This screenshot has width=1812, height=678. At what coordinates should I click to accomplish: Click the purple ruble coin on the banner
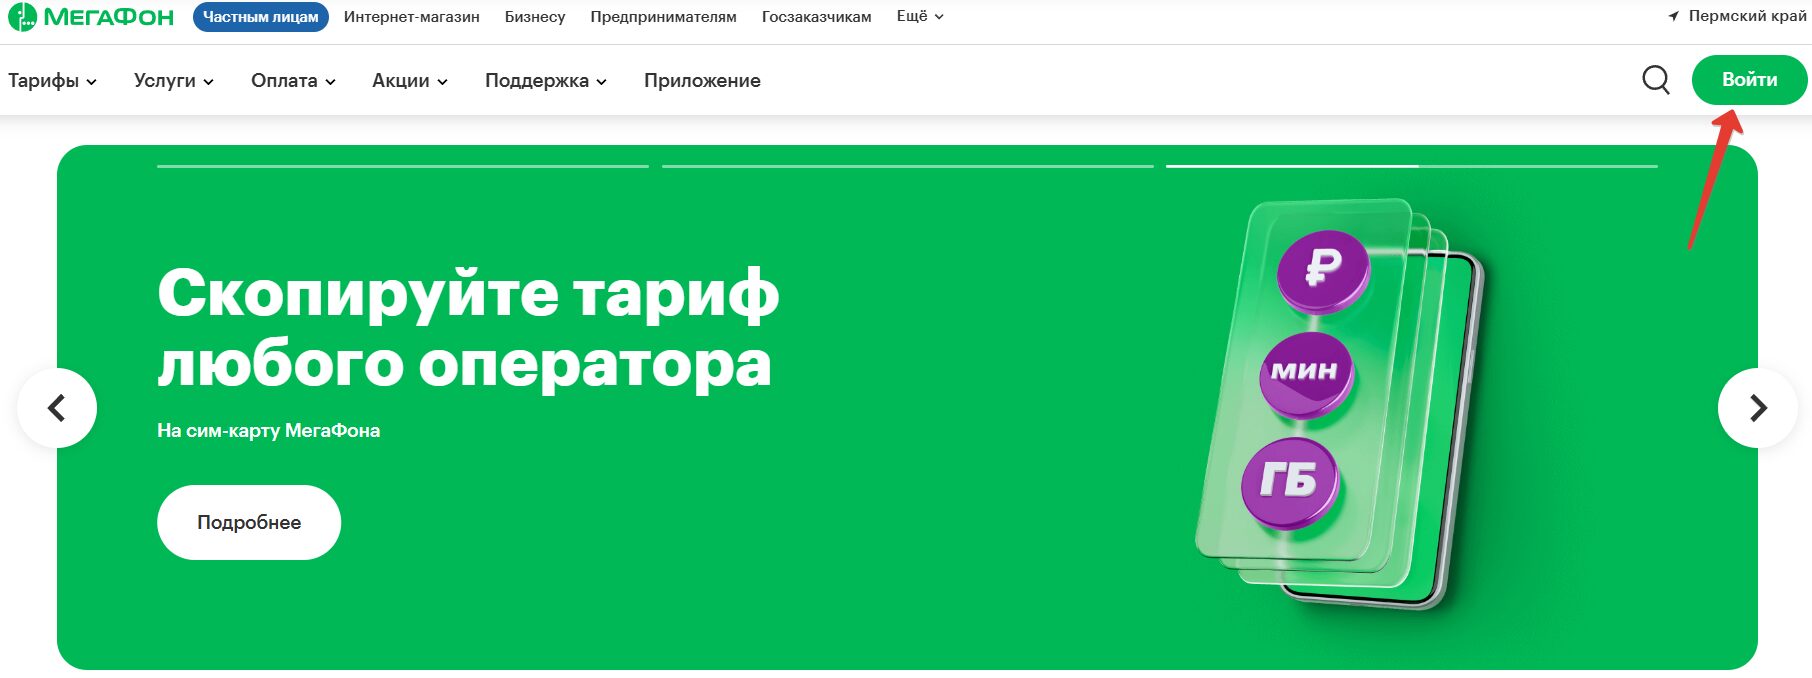click(x=1323, y=267)
